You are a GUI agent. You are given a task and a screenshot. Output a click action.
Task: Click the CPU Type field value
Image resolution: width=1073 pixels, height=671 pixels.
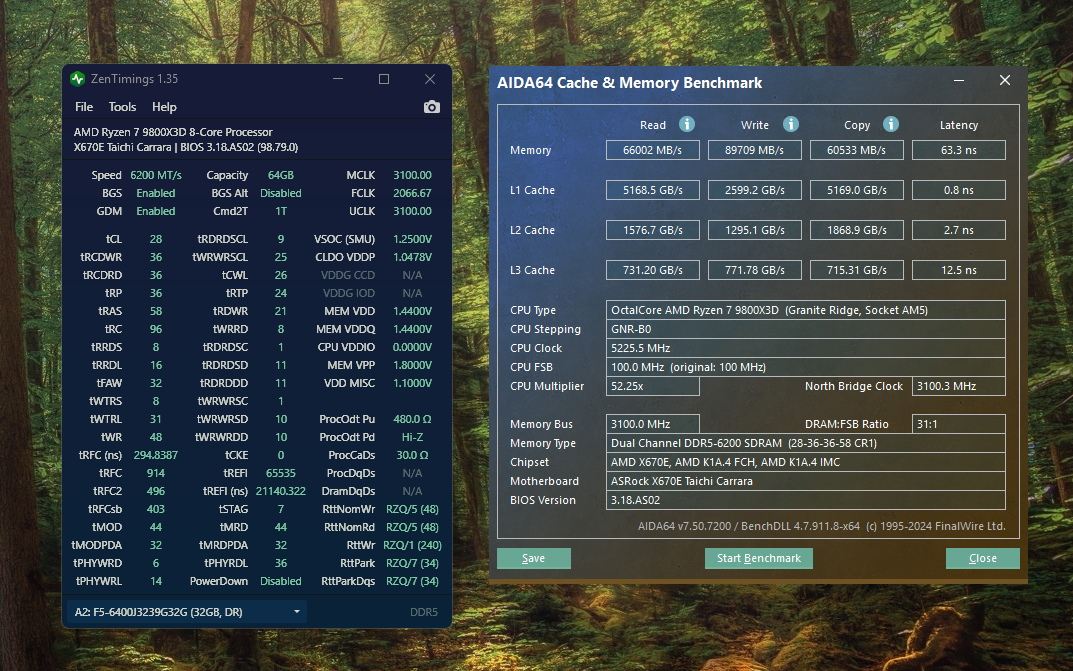(x=805, y=310)
